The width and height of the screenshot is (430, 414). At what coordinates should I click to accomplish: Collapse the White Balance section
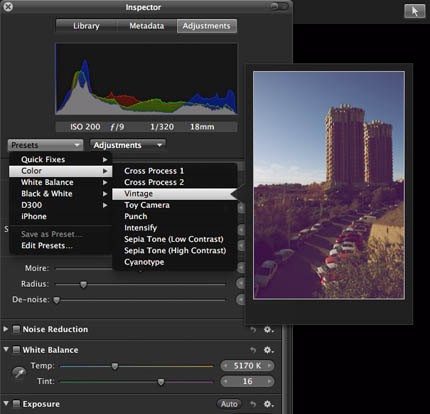(x=6, y=349)
